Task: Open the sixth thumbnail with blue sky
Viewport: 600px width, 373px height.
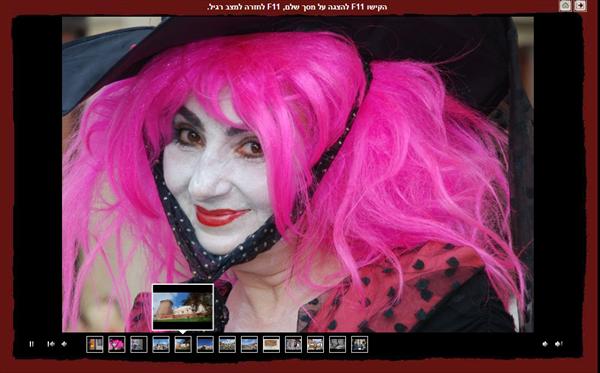Action: tap(205, 344)
